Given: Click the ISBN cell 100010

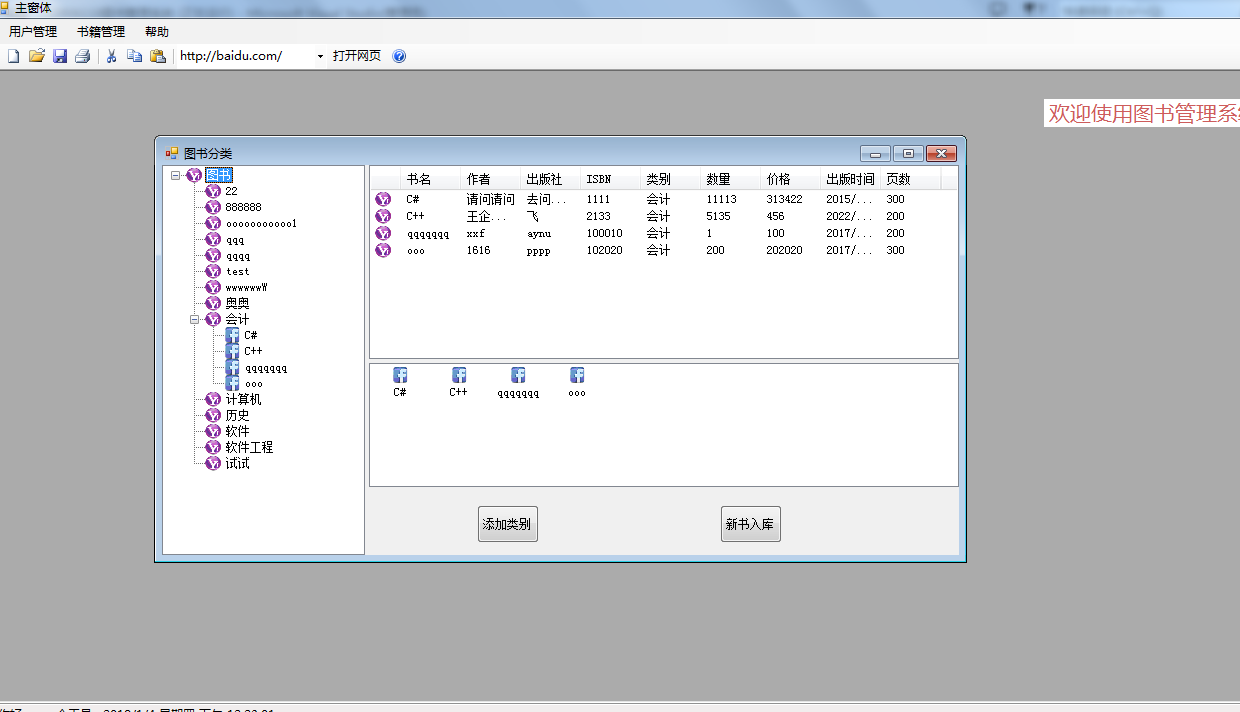Looking at the screenshot, I should (x=604, y=233).
